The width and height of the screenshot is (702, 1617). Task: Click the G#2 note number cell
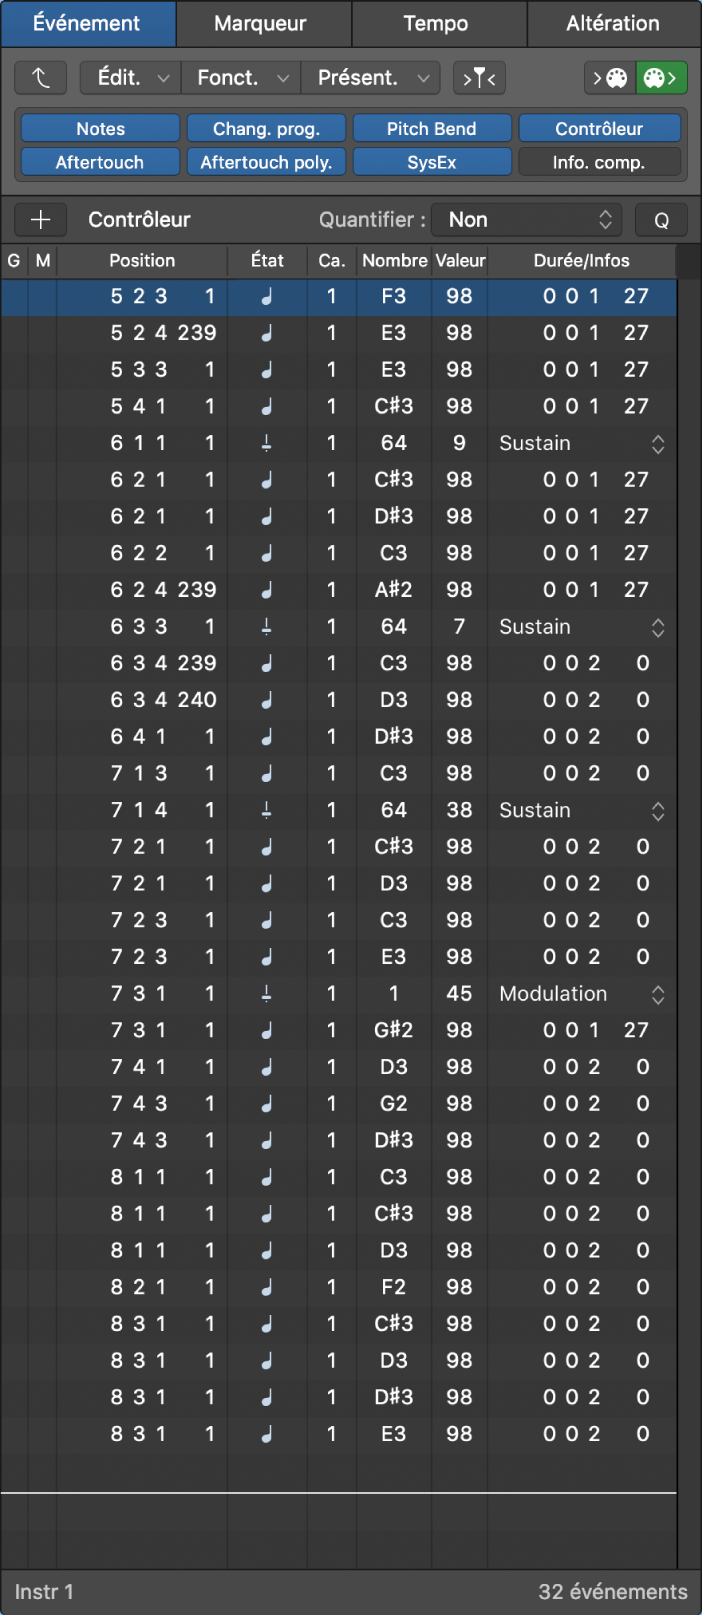click(394, 1030)
